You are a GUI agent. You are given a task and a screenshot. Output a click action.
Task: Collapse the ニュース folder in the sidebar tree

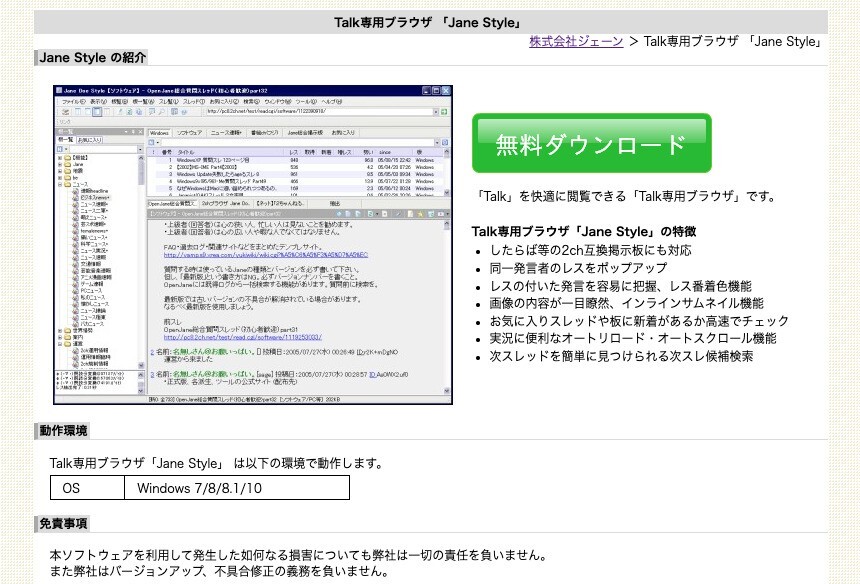(60, 182)
